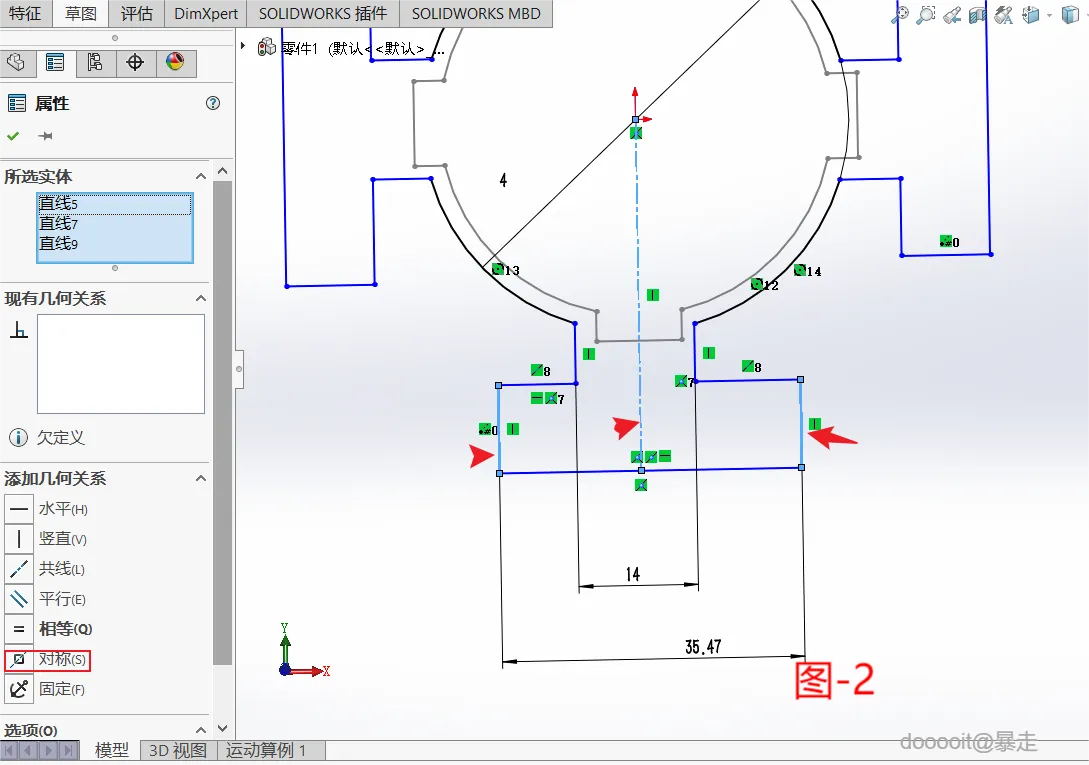The height and width of the screenshot is (765, 1089).
Task: Collapse the 所选实体 section
Action: click(201, 176)
